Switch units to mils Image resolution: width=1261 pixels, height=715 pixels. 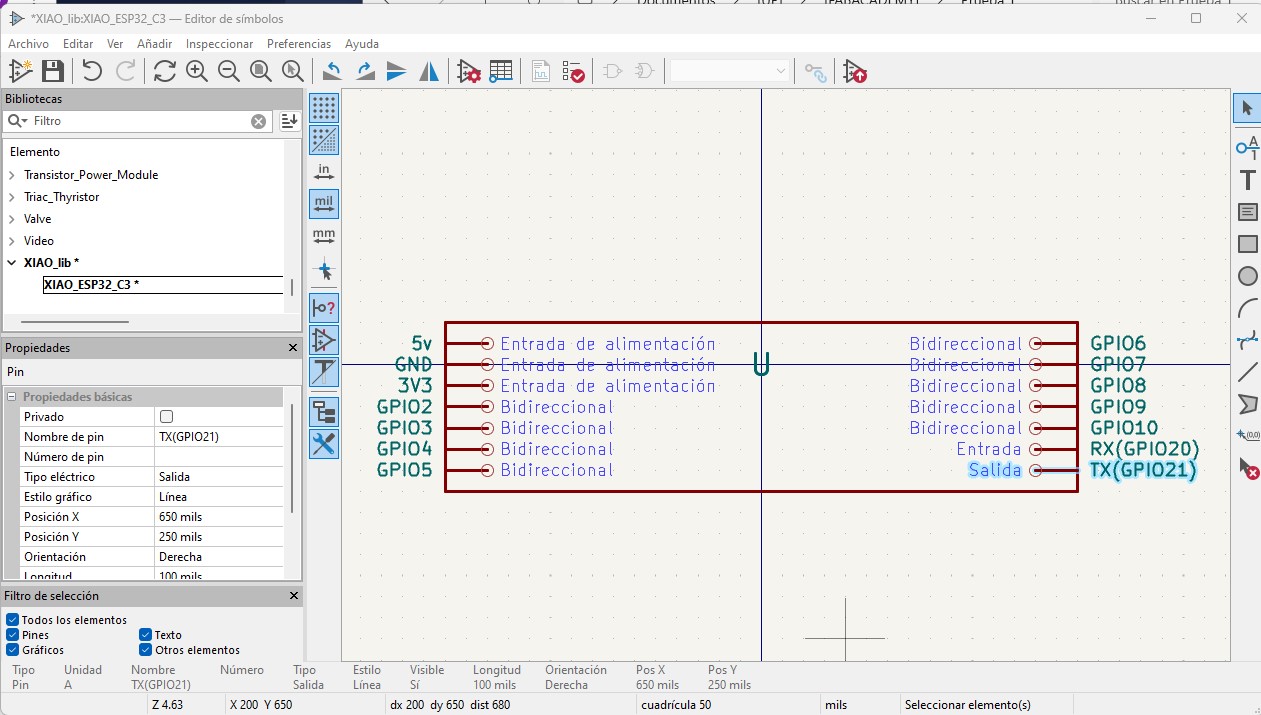pyautogui.click(x=324, y=204)
